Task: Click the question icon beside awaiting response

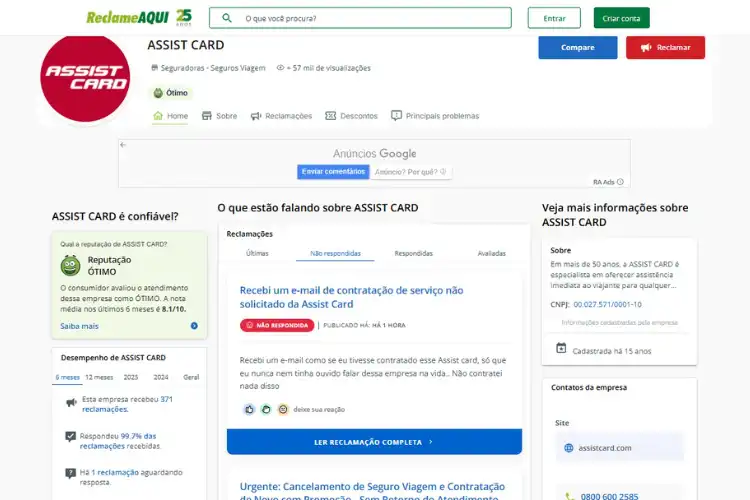Action: (70, 473)
